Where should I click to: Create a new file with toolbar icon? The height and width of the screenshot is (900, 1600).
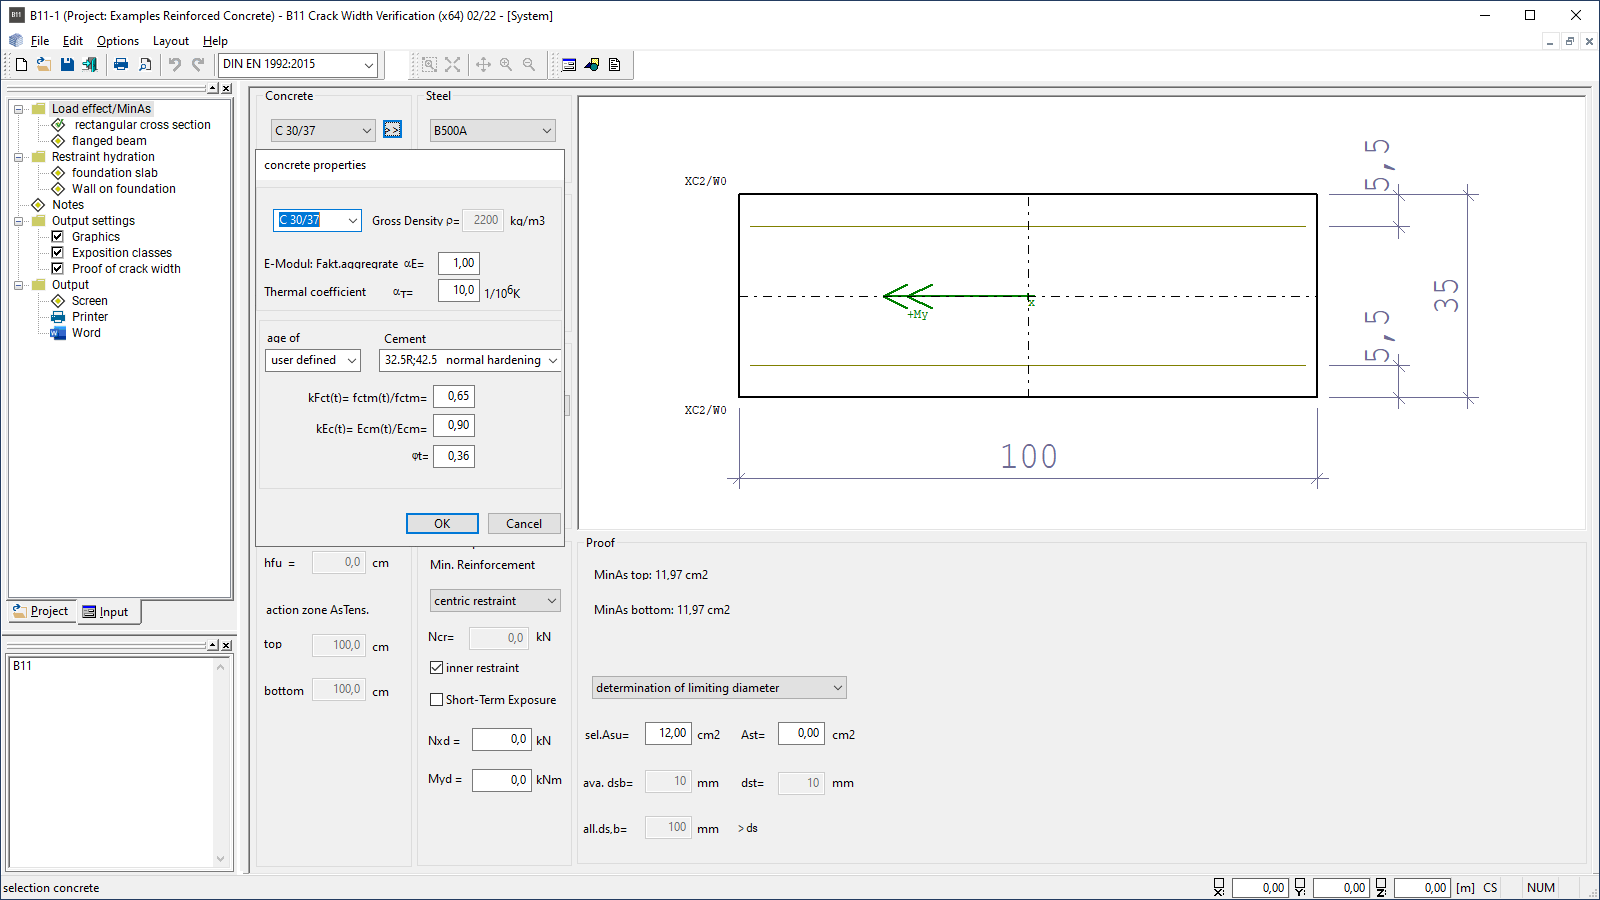click(x=21, y=64)
